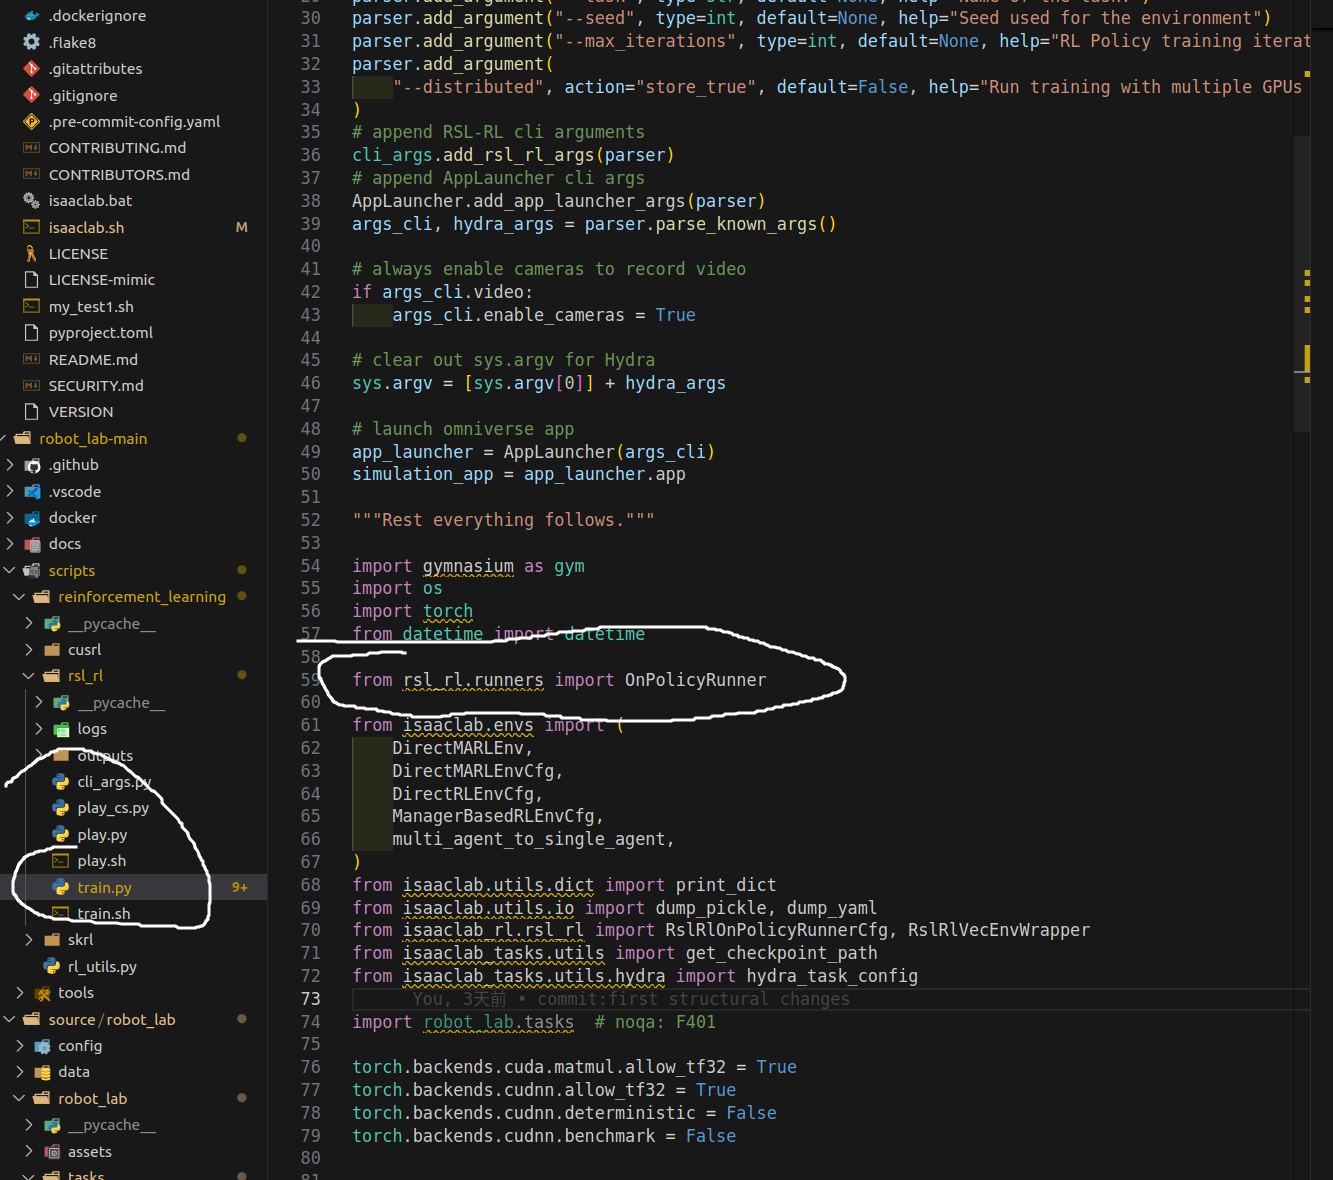Click the 9+ problems badge on train.py

point(240,888)
